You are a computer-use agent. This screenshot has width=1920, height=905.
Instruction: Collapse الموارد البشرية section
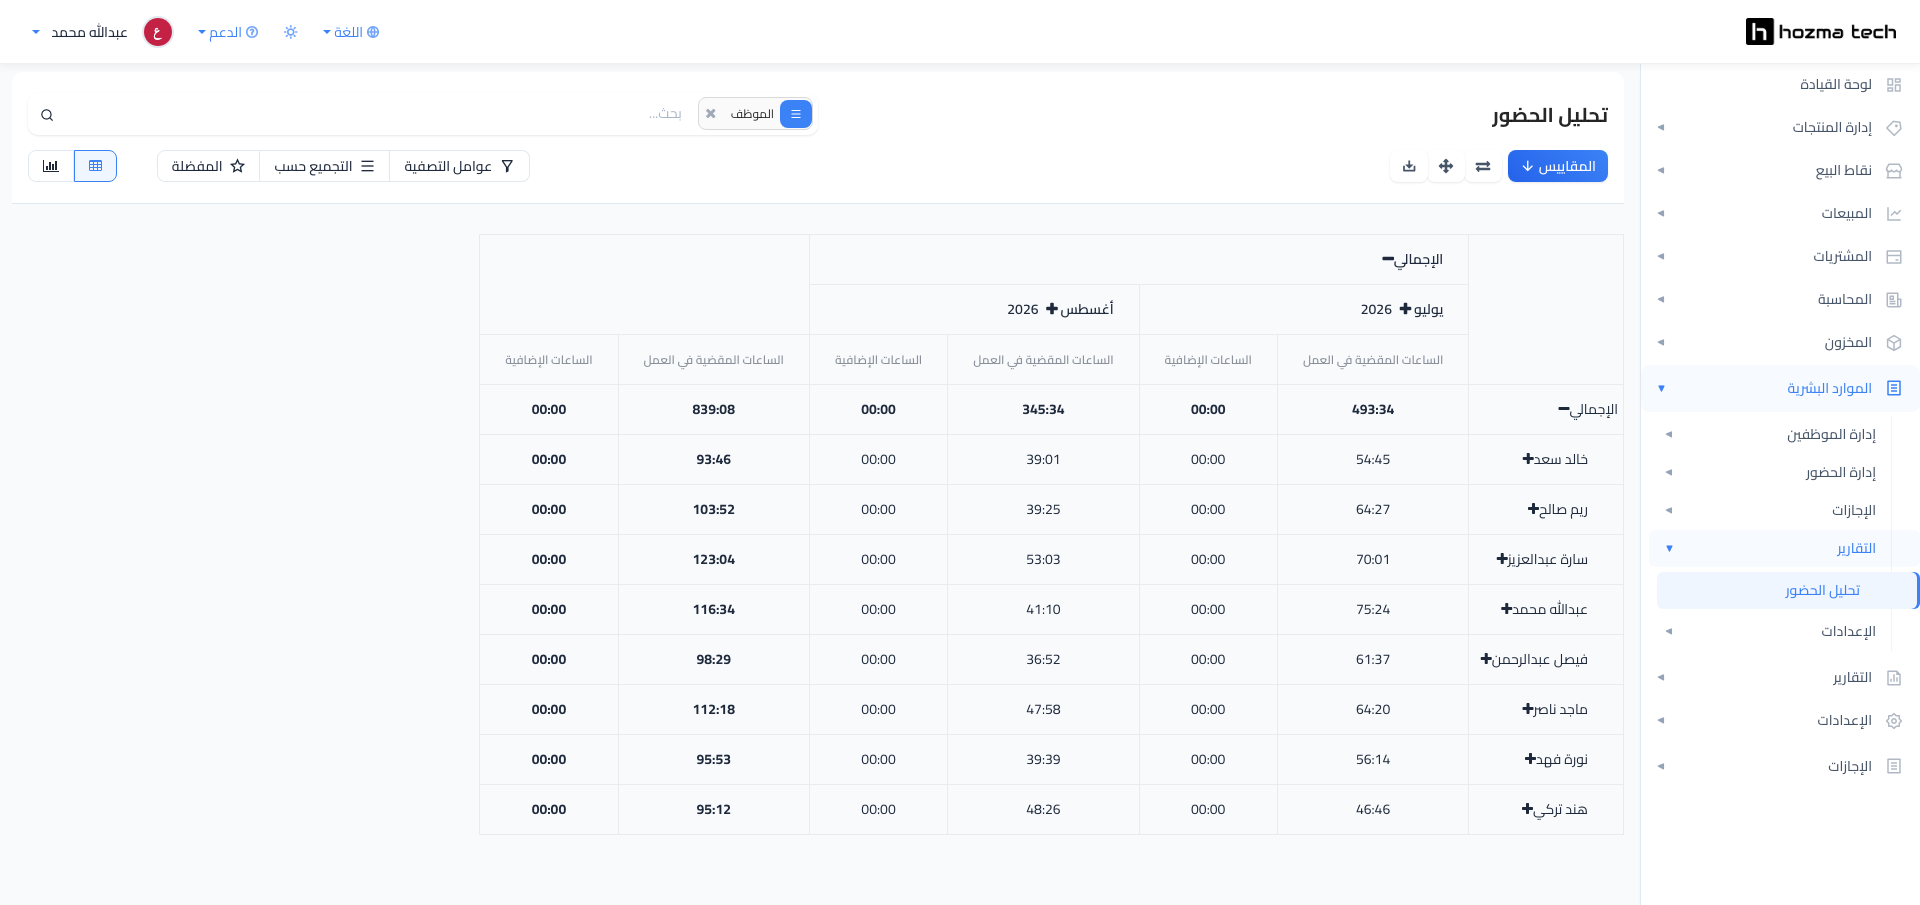[1780, 388]
